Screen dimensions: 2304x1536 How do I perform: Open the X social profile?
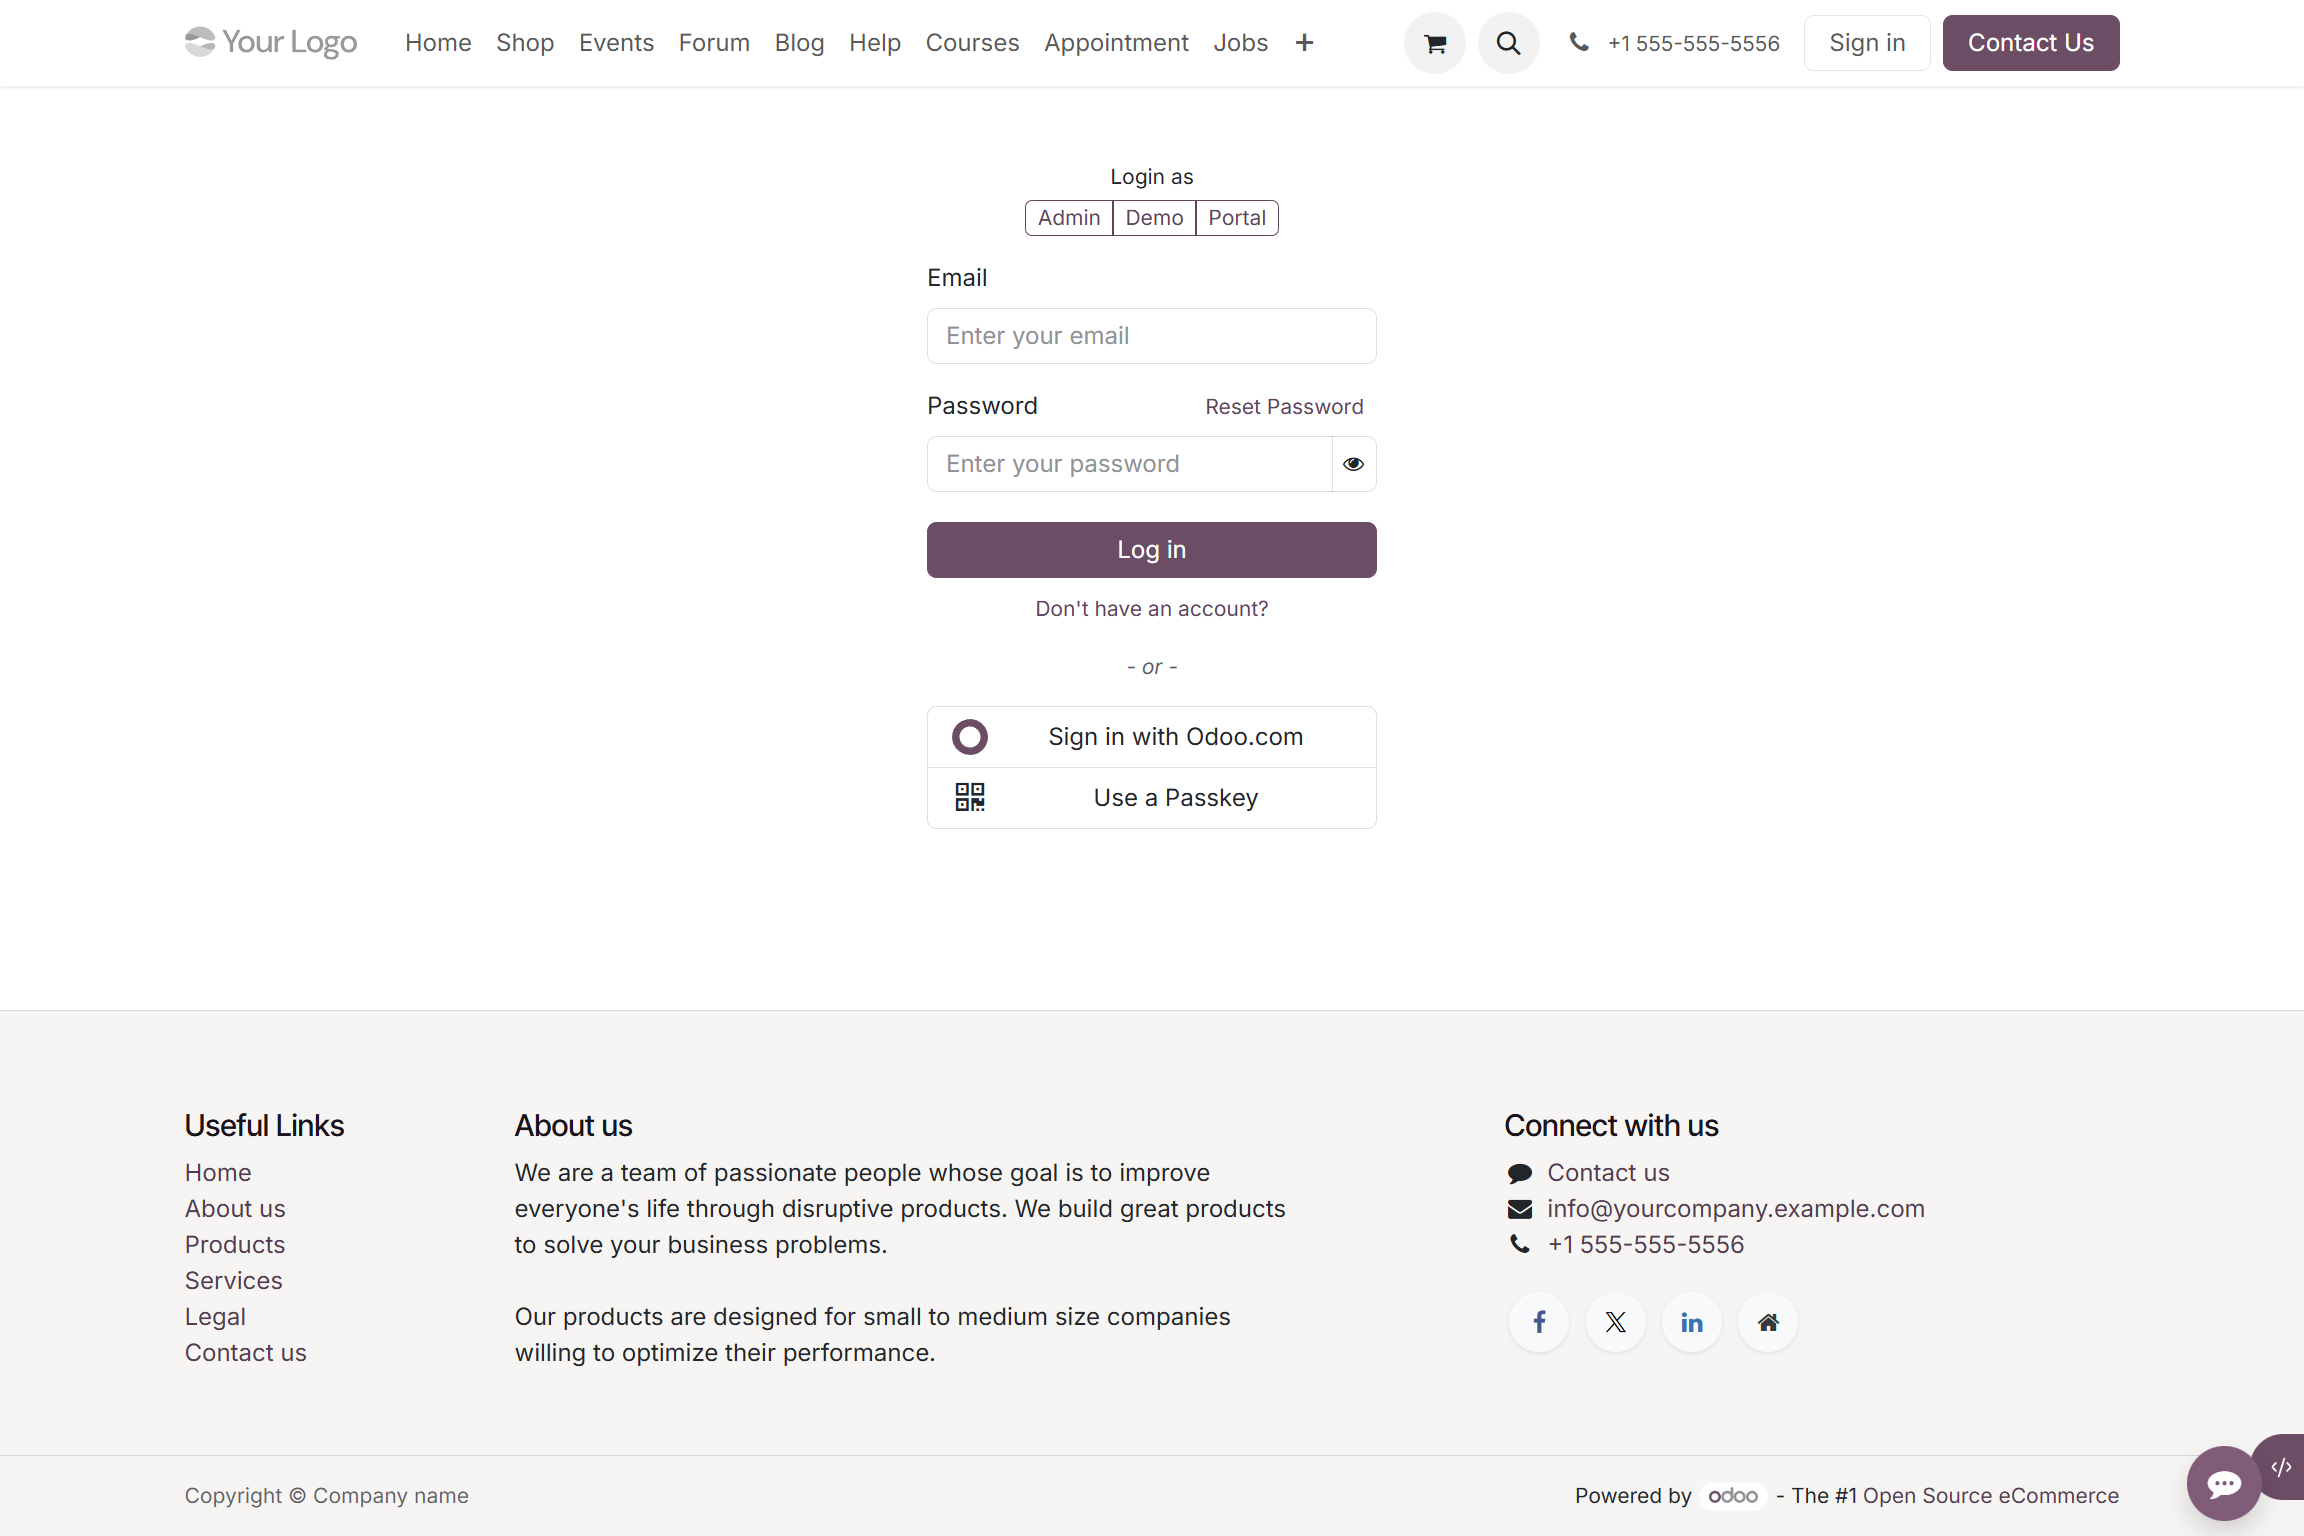(x=1615, y=1321)
